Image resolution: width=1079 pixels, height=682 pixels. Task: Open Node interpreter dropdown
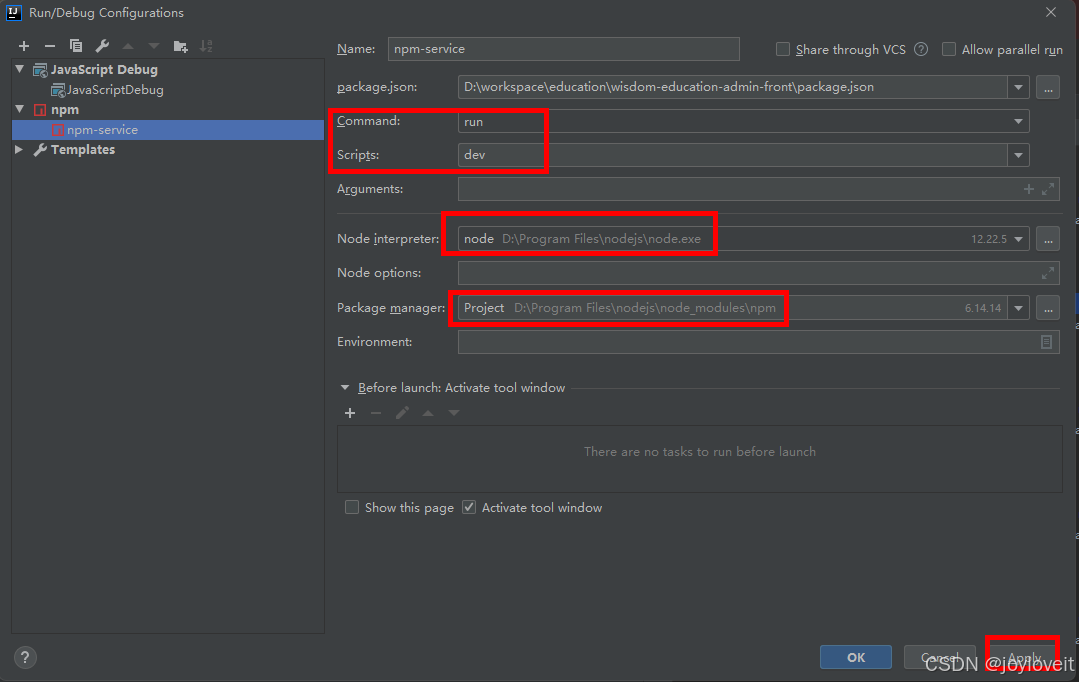(1018, 239)
